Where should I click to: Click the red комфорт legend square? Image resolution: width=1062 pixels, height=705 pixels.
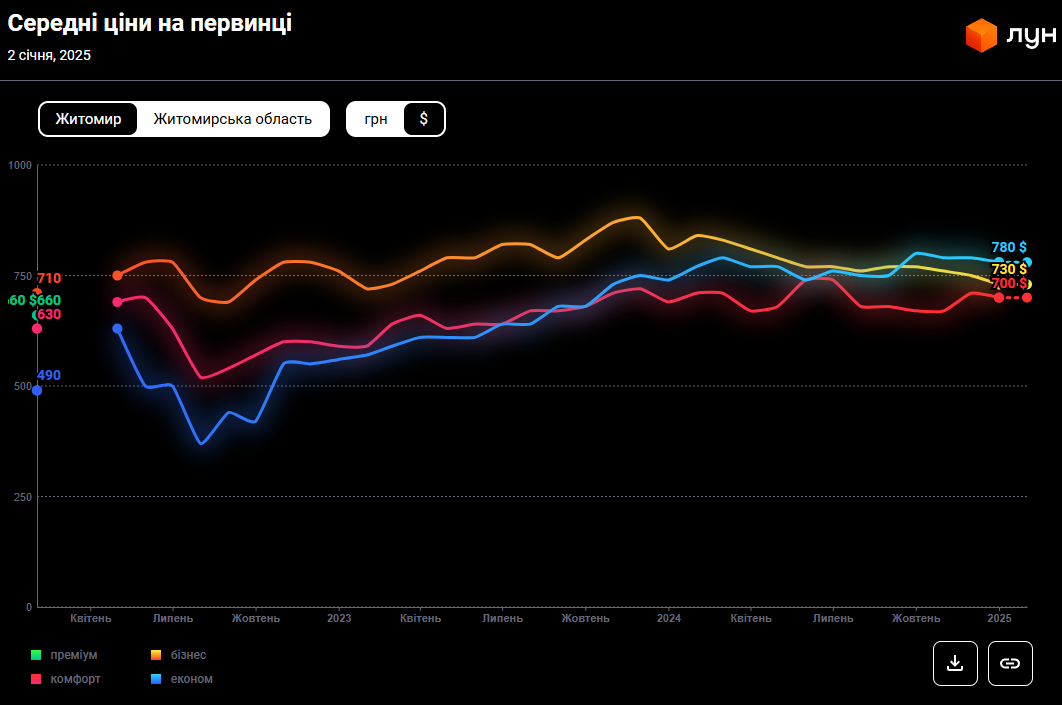(x=36, y=679)
